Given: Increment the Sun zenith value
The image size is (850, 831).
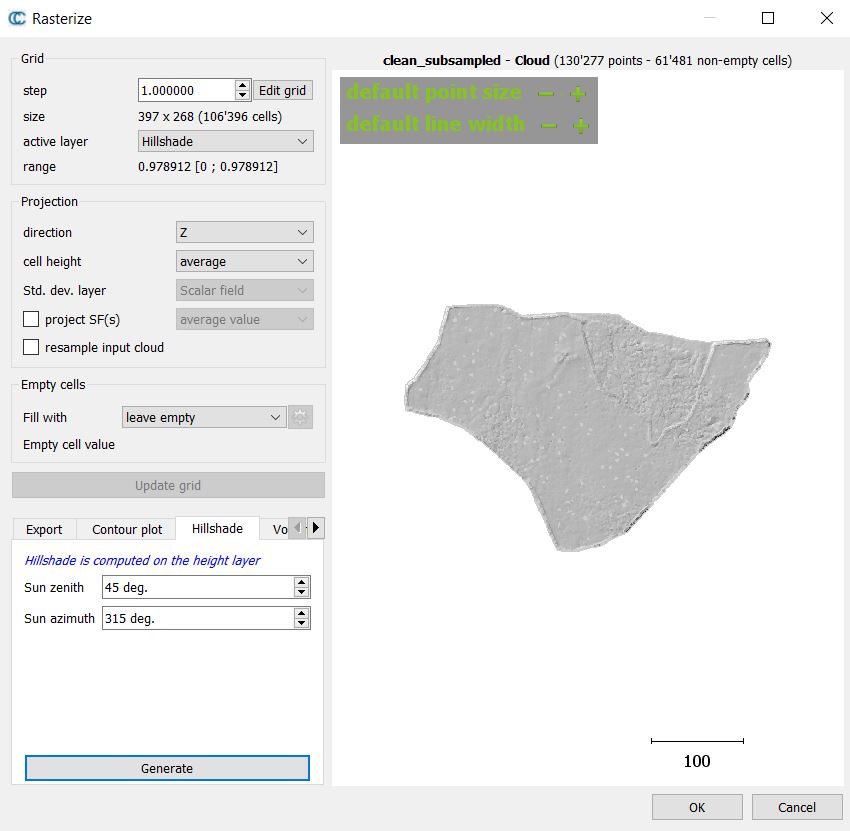Looking at the screenshot, I should 303,582.
